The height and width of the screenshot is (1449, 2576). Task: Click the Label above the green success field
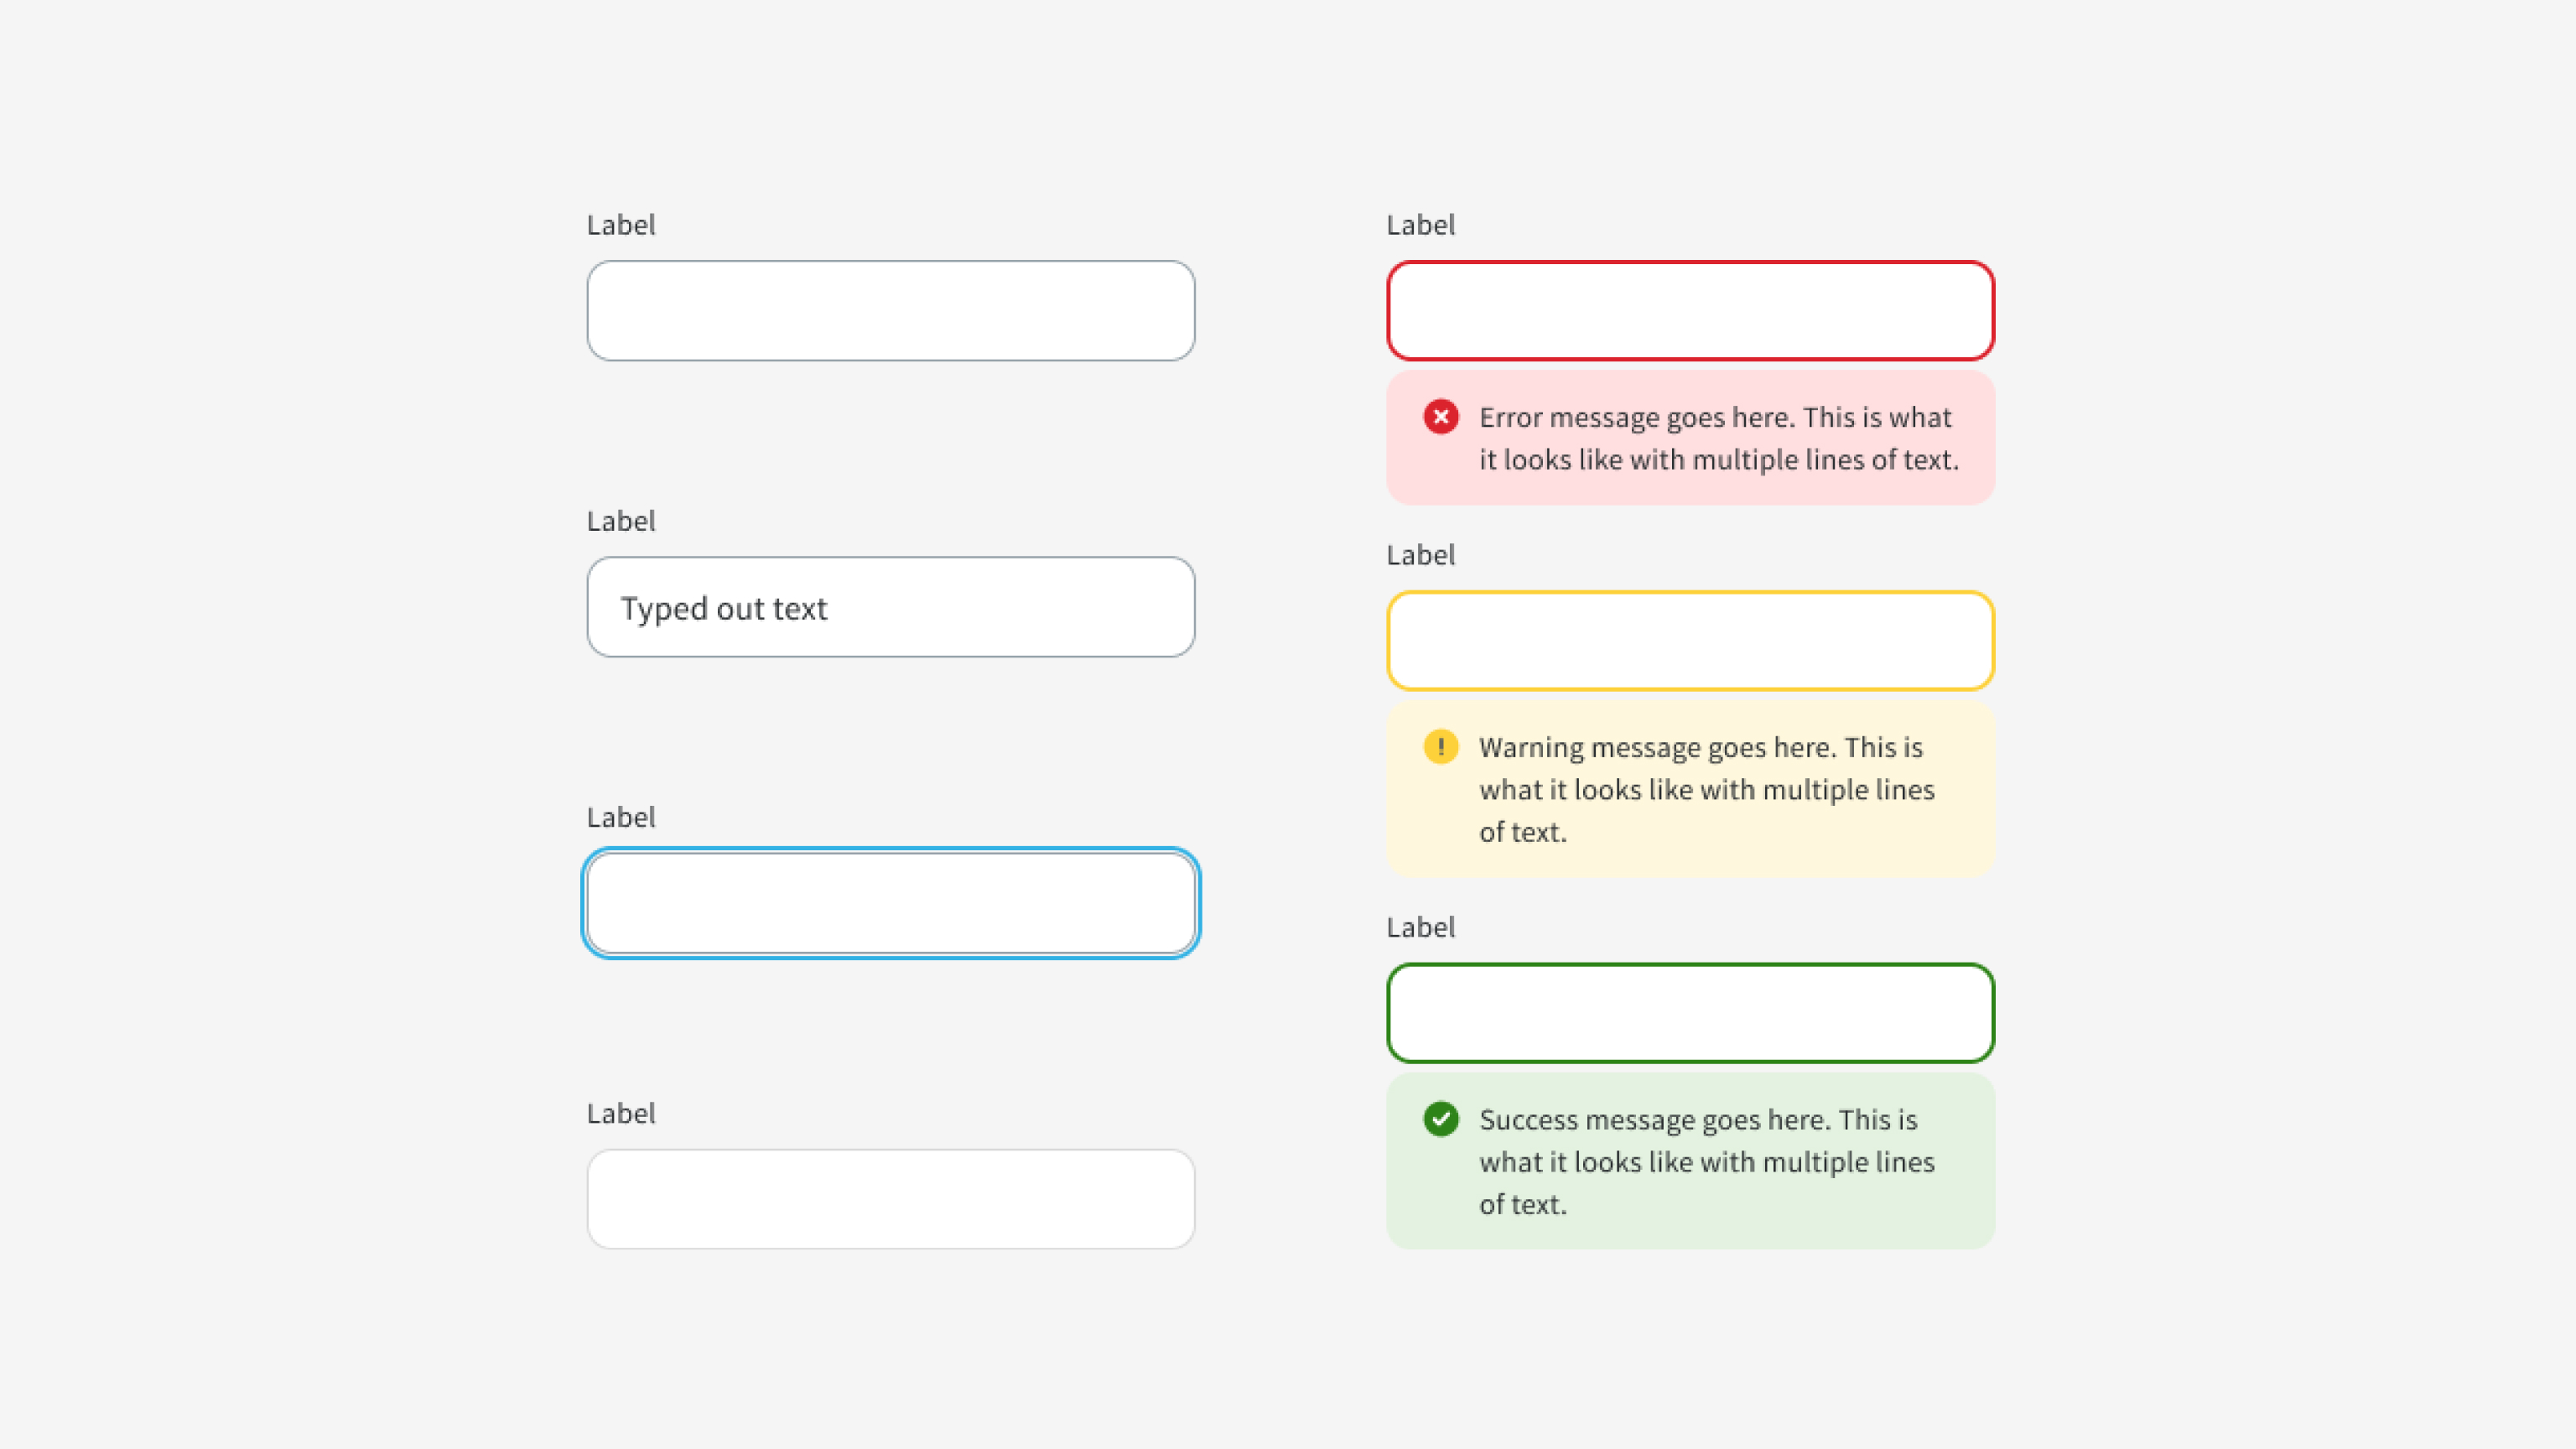tap(1420, 927)
